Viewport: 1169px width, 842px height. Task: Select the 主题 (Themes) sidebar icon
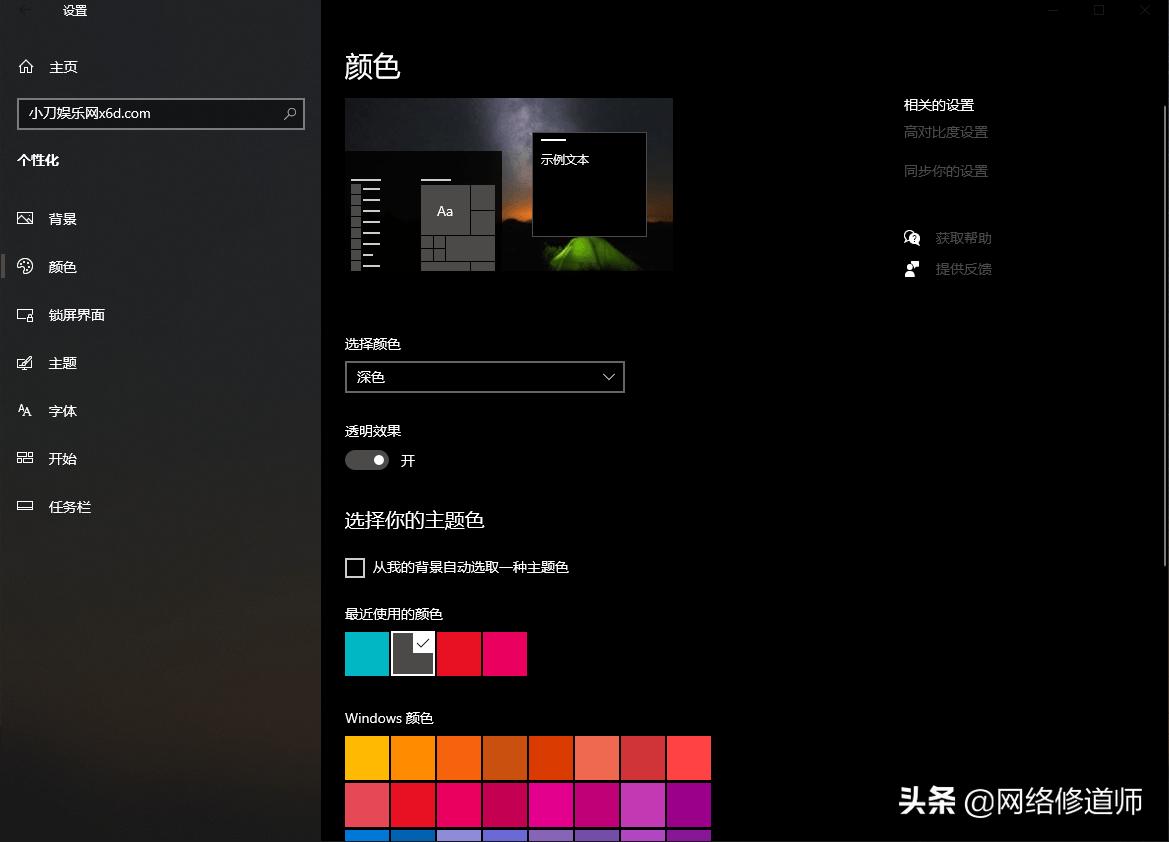tap(24, 362)
